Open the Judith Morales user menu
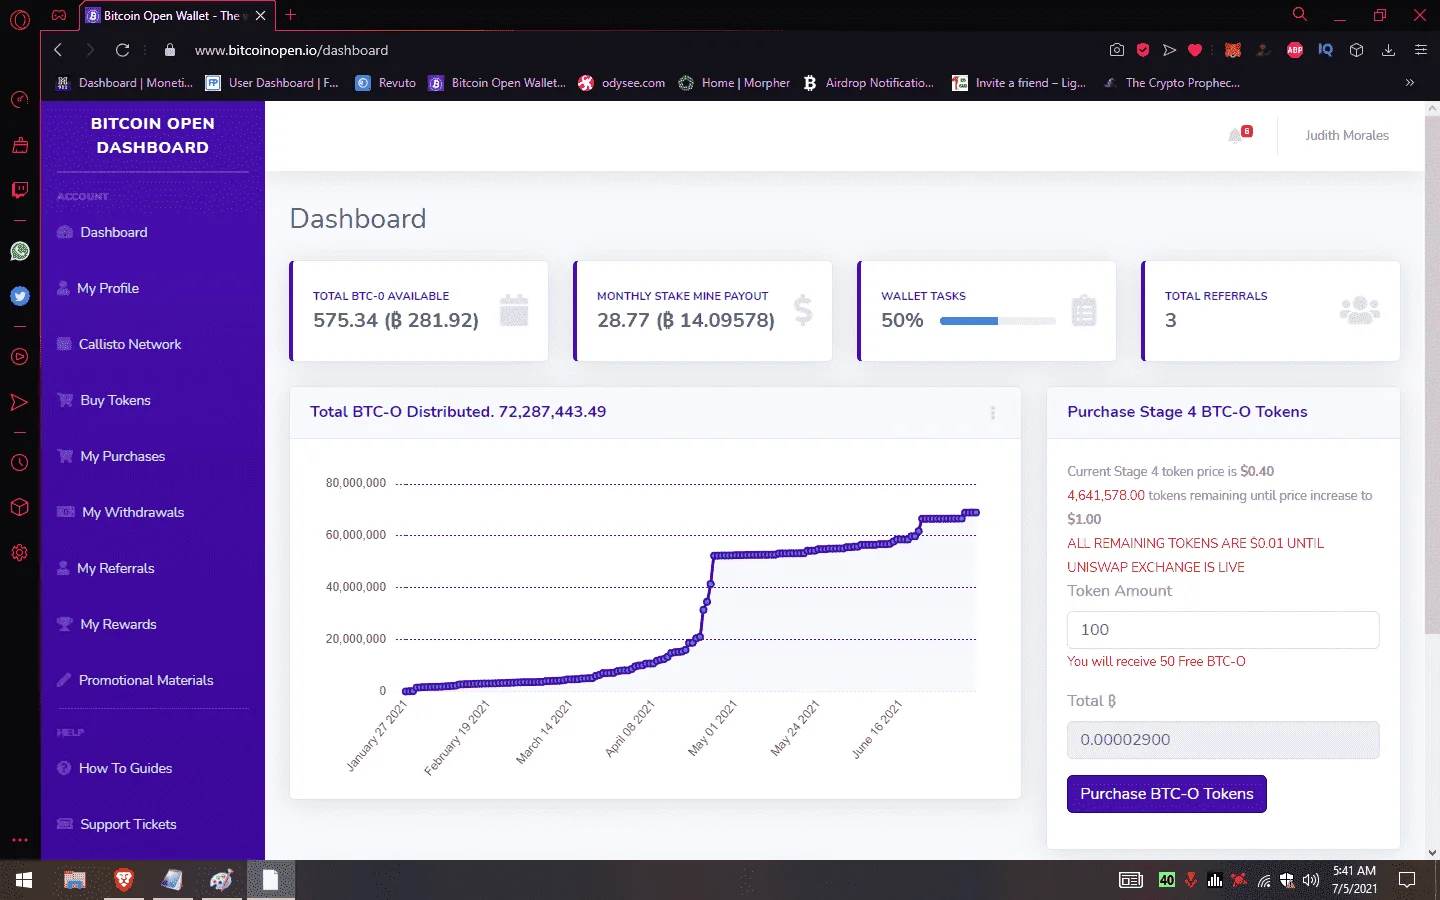Image resolution: width=1440 pixels, height=900 pixels. [1346, 135]
